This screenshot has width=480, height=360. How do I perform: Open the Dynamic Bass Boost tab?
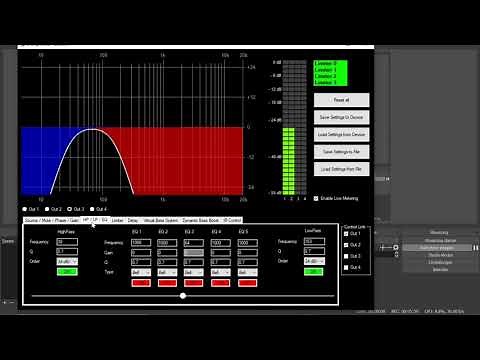(201, 220)
